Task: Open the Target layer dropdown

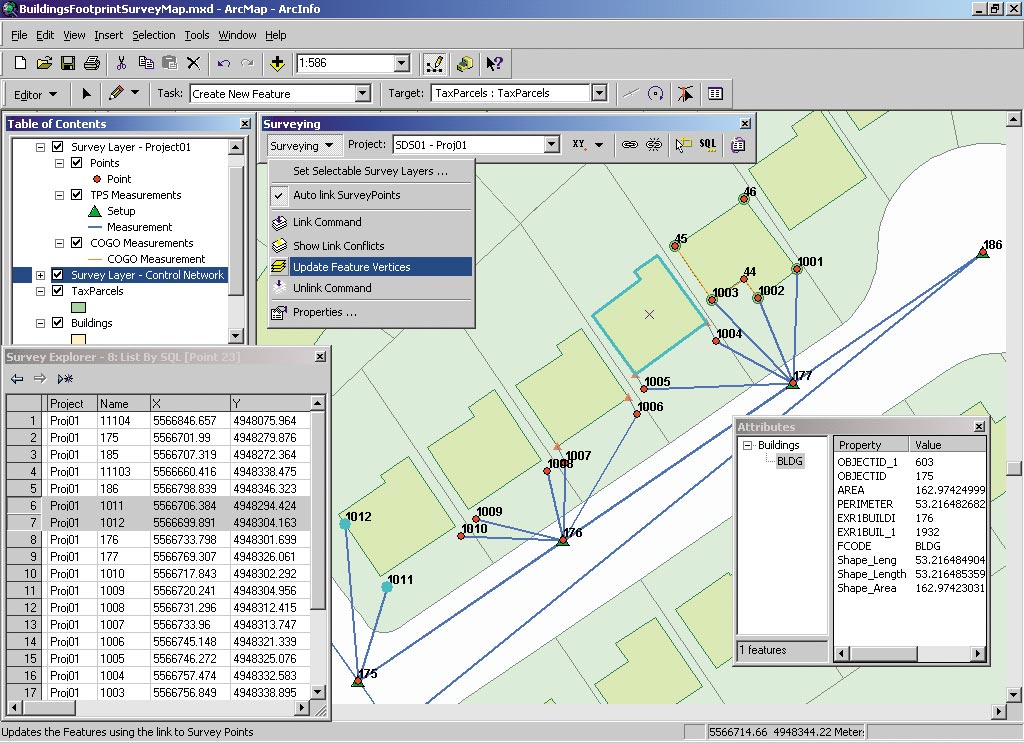Action: [x=599, y=93]
